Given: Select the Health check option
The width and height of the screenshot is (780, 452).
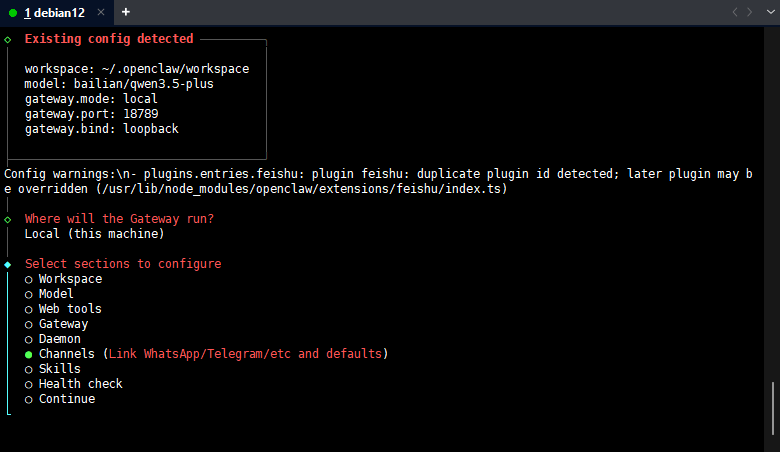Looking at the screenshot, I should (x=29, y=384).
